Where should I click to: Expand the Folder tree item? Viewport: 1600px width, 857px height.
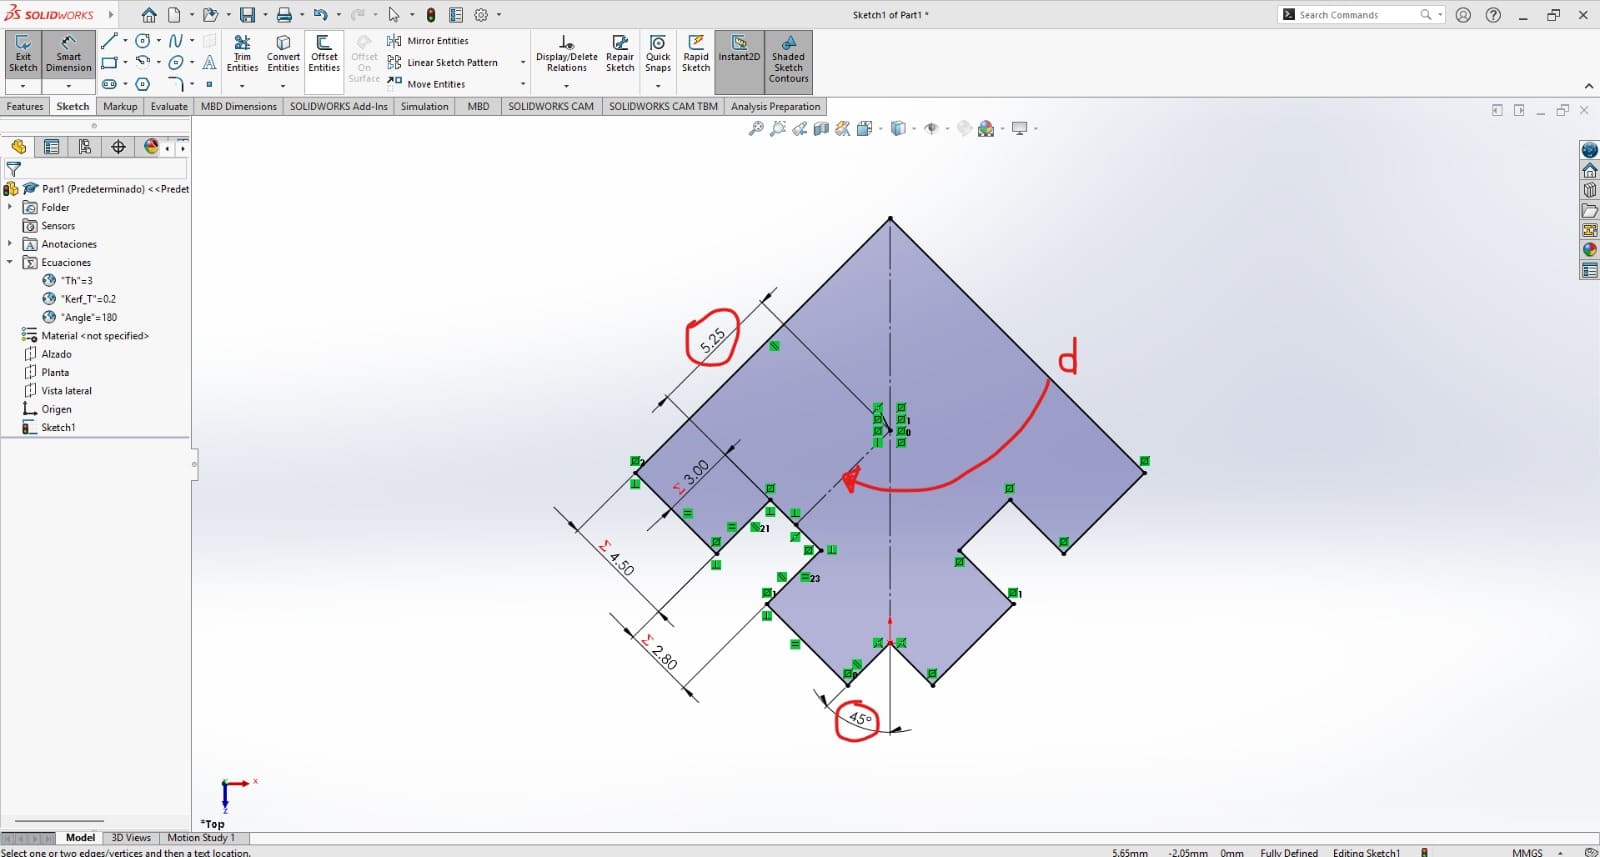10,207
